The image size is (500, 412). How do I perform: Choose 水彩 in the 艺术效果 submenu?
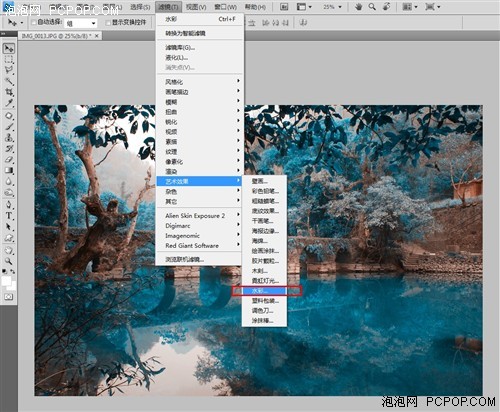[x=264, y=291]
